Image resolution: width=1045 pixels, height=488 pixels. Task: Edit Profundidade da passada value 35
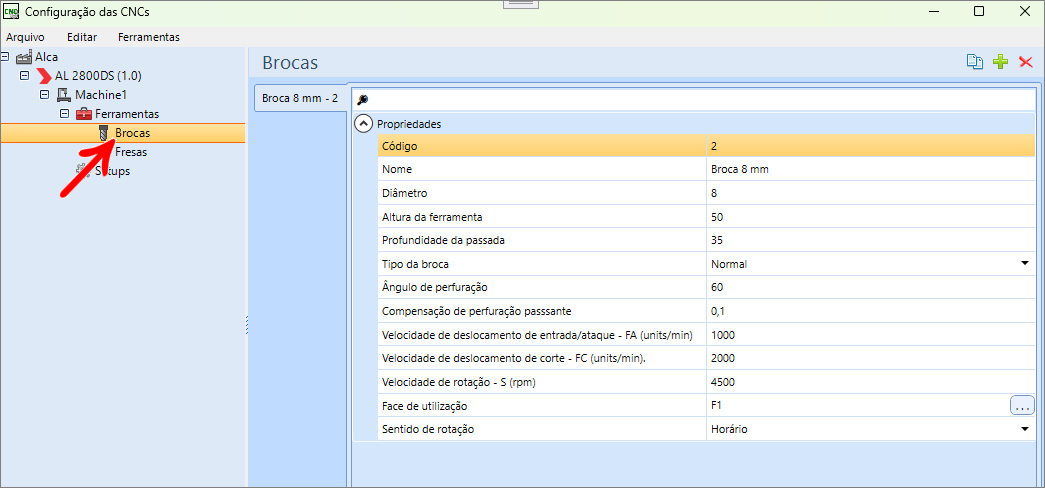pos(870,240)
